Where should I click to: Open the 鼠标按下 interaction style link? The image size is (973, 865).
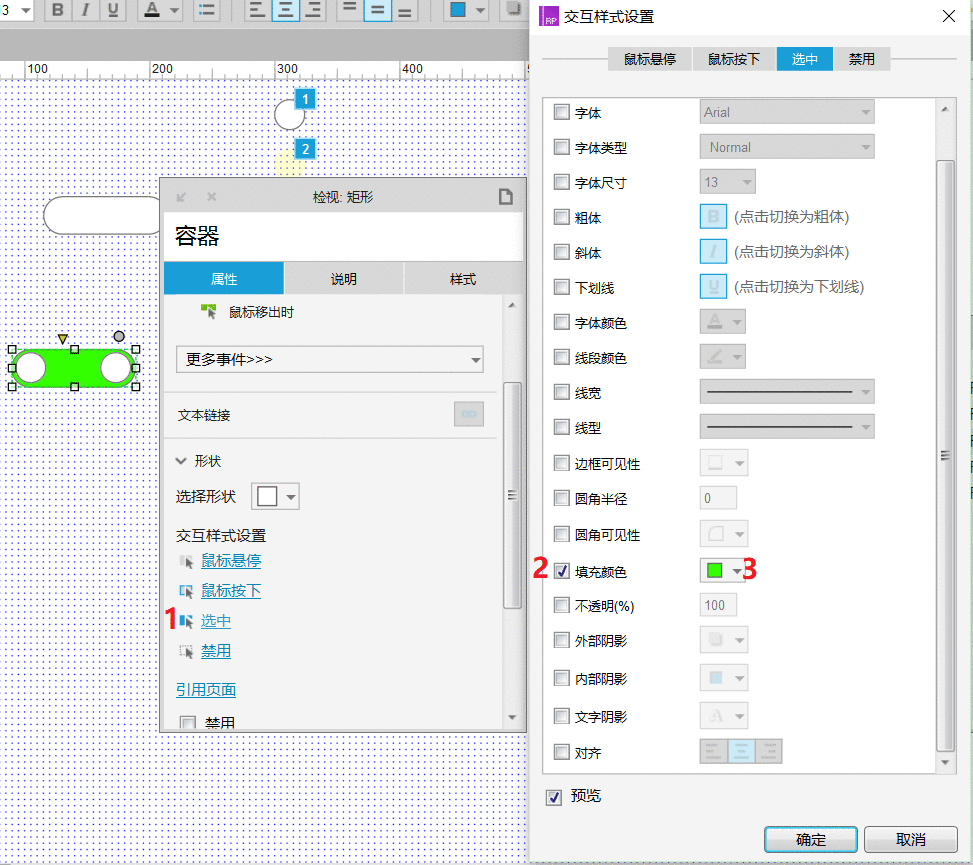(x=231, y=590)
